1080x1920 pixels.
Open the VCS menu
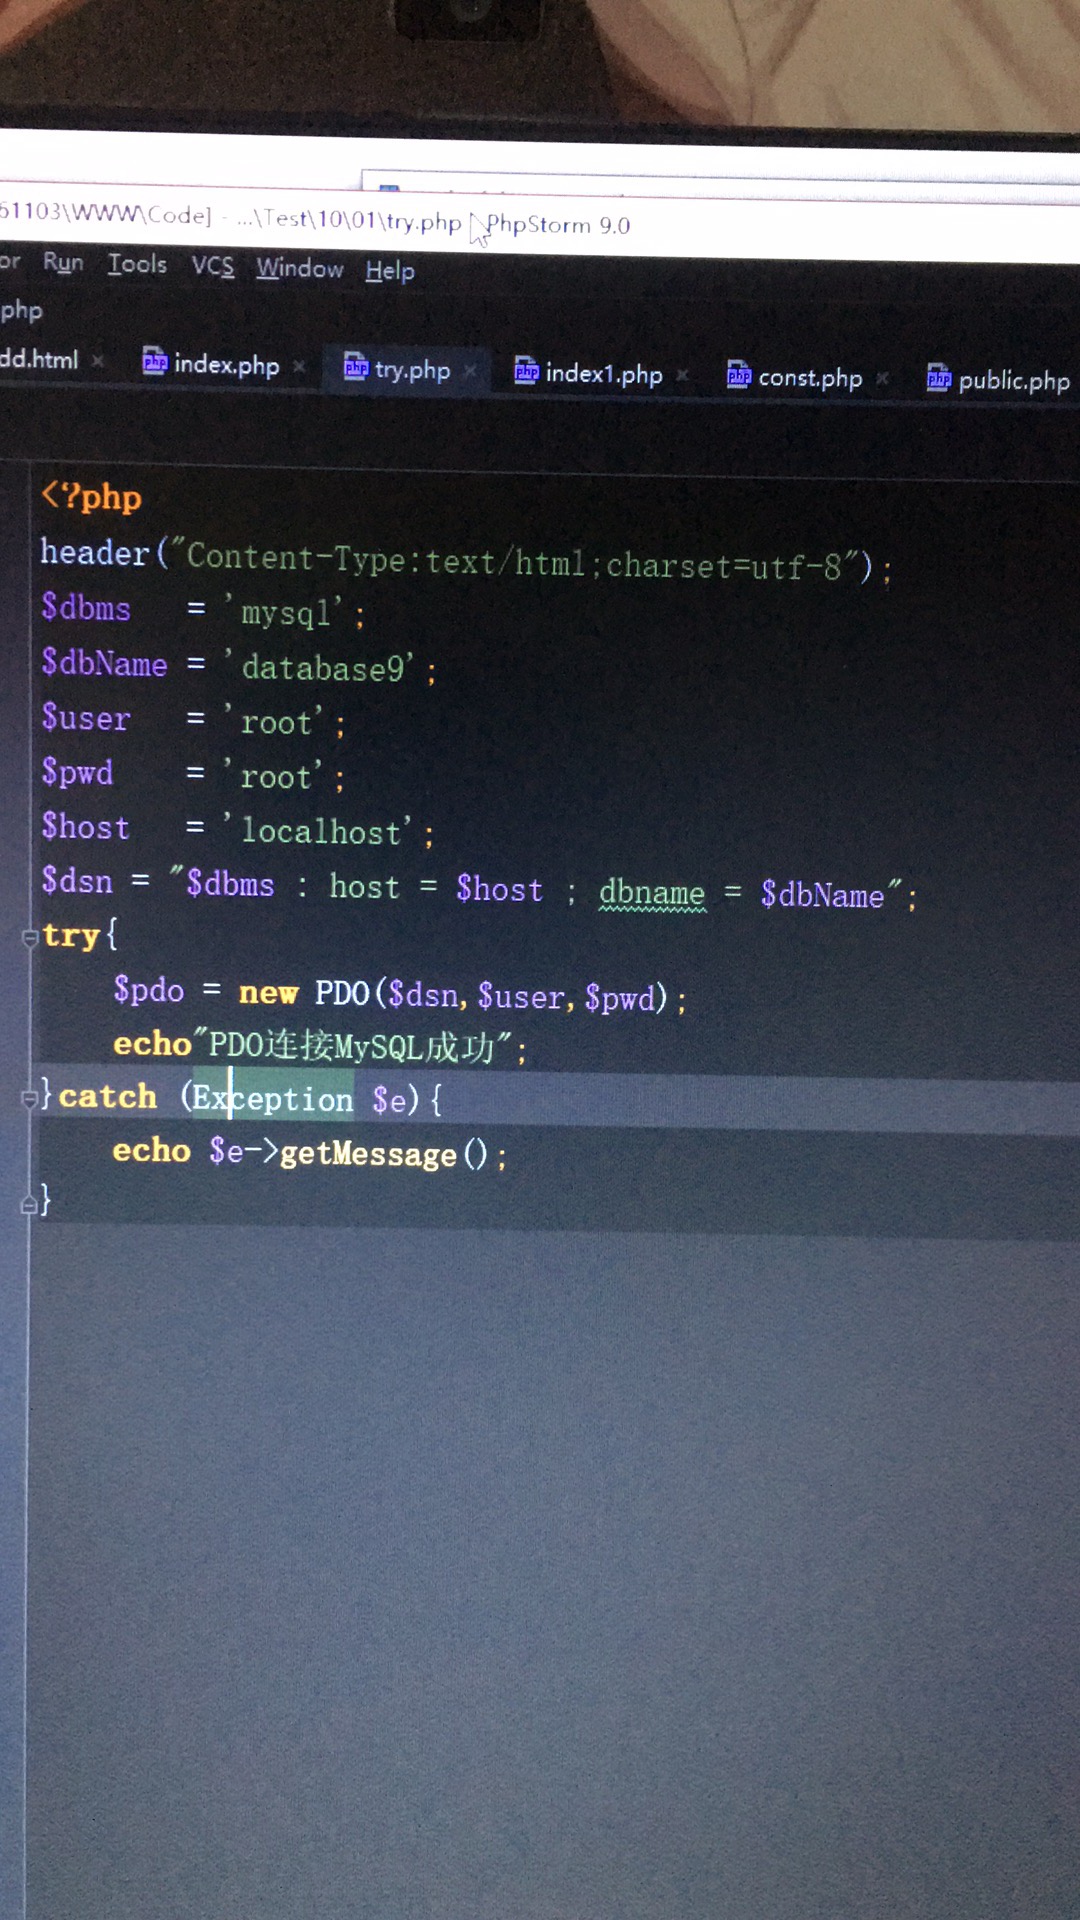tap(213, 266)
